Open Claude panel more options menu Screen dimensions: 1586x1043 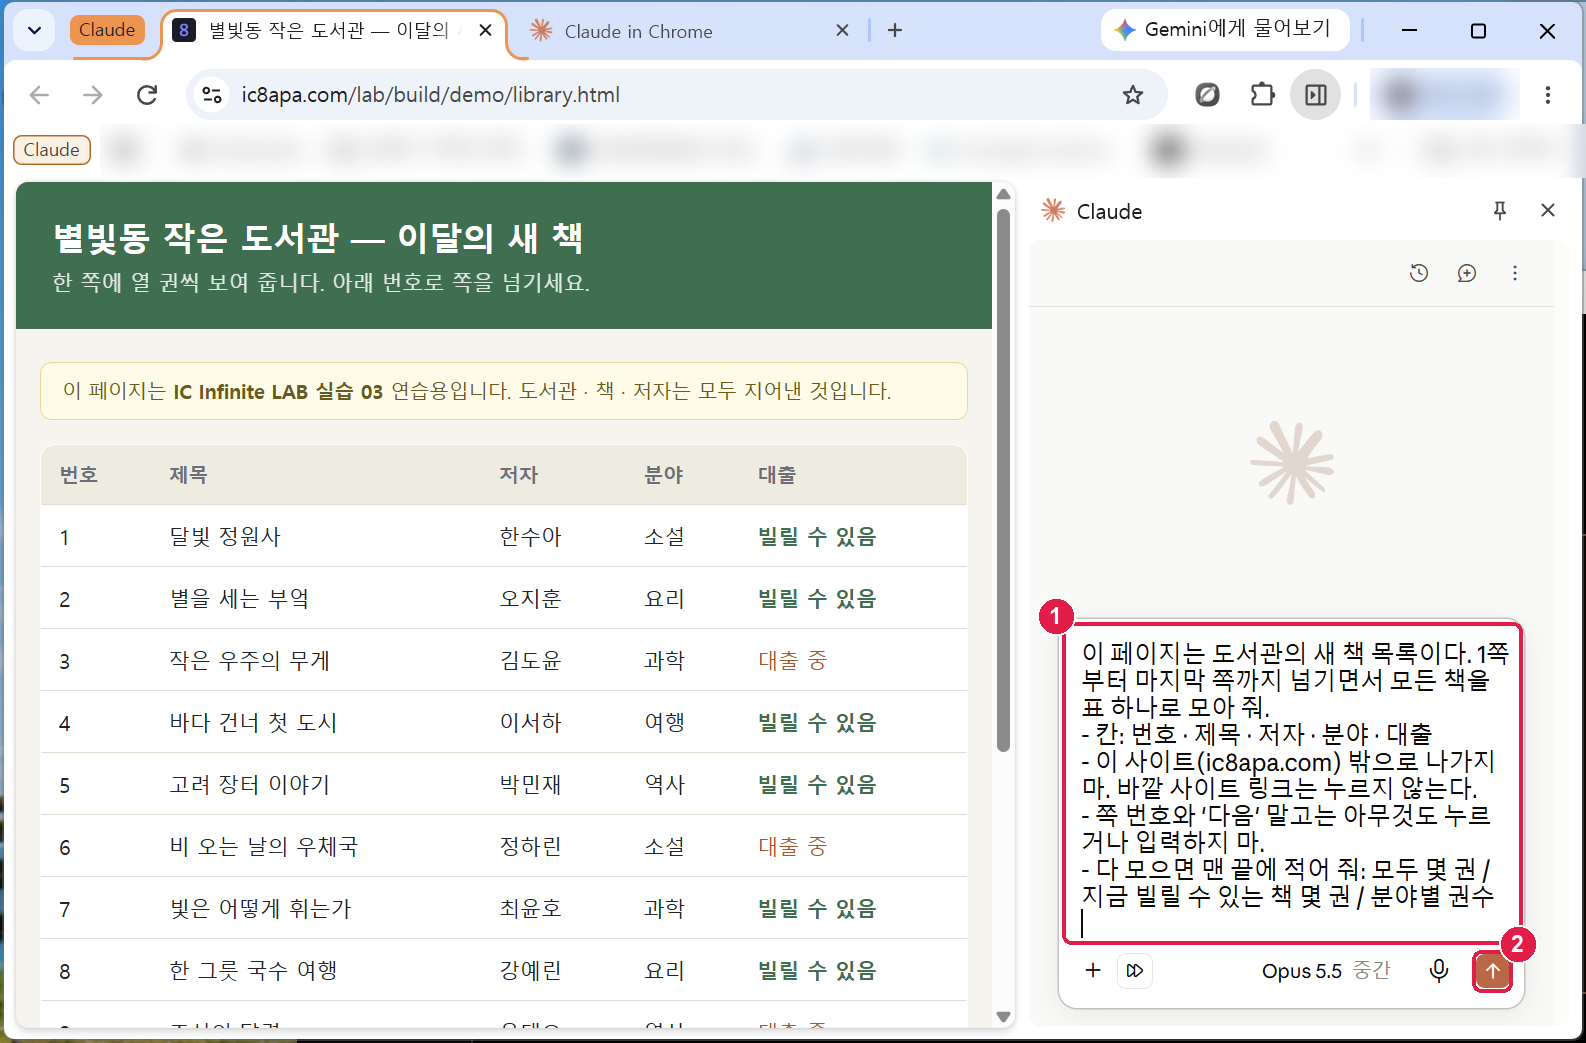[1515, 273]
